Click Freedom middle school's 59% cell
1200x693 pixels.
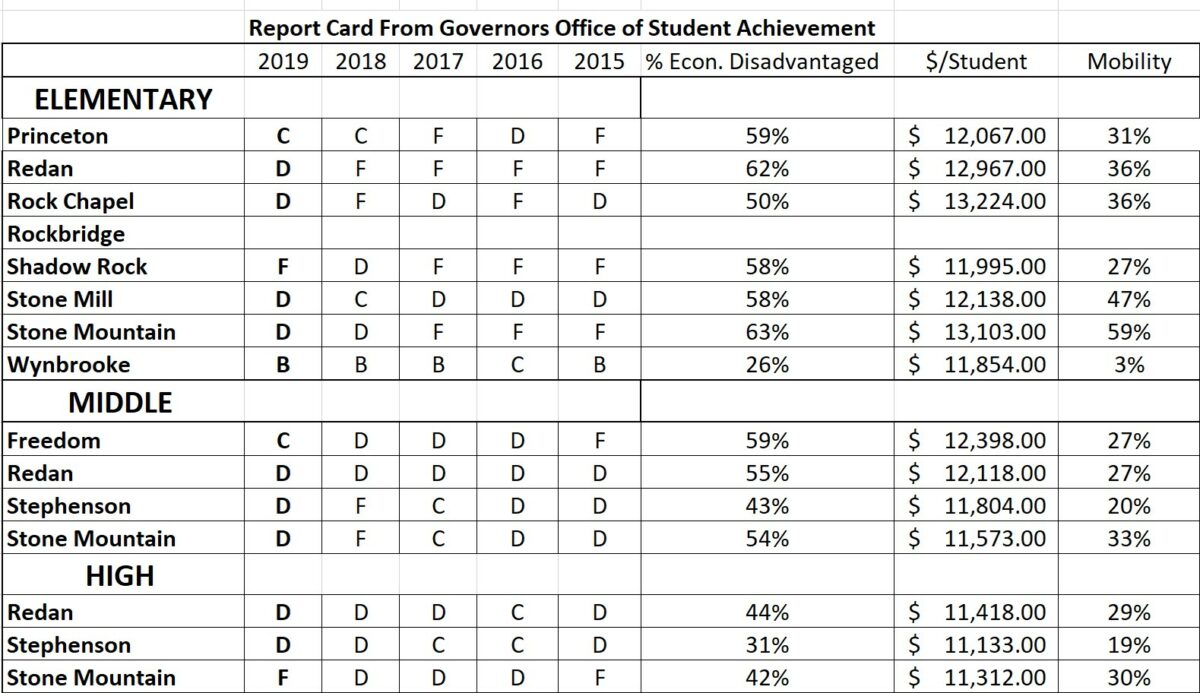click(x=767, y=440)
